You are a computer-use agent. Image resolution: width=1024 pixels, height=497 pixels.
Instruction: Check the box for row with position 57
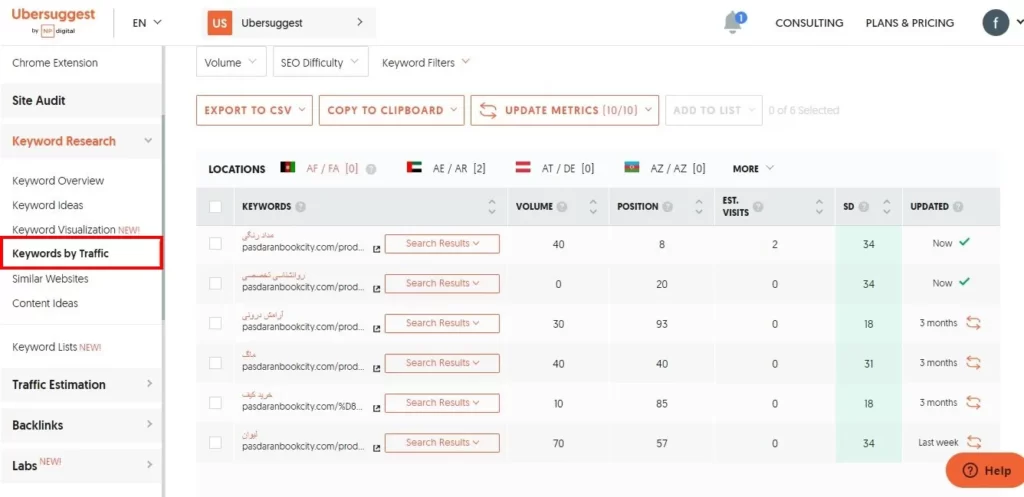pos(216,443)
